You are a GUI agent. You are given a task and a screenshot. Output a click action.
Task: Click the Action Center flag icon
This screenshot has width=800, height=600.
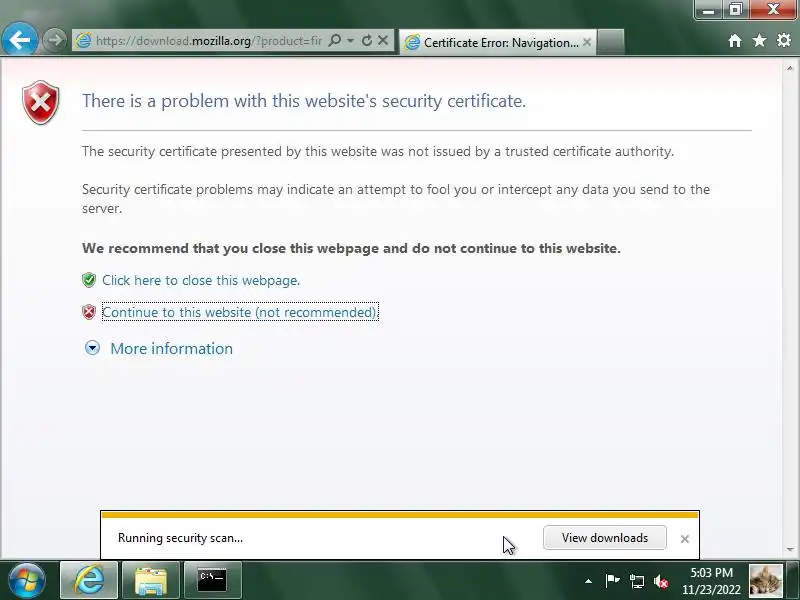tap(612, 581)
